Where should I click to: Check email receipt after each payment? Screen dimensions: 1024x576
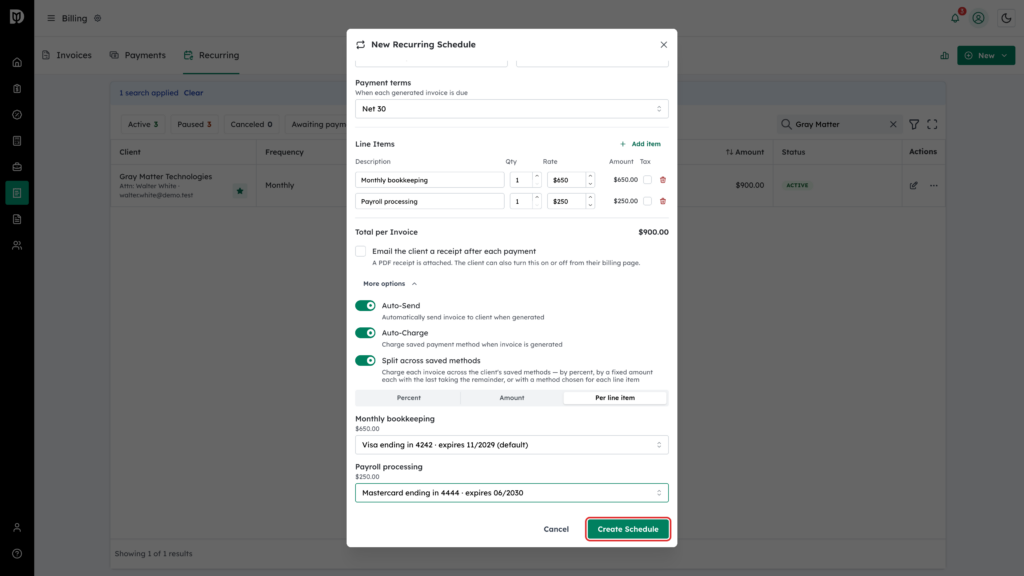click(x=360, y=251)
